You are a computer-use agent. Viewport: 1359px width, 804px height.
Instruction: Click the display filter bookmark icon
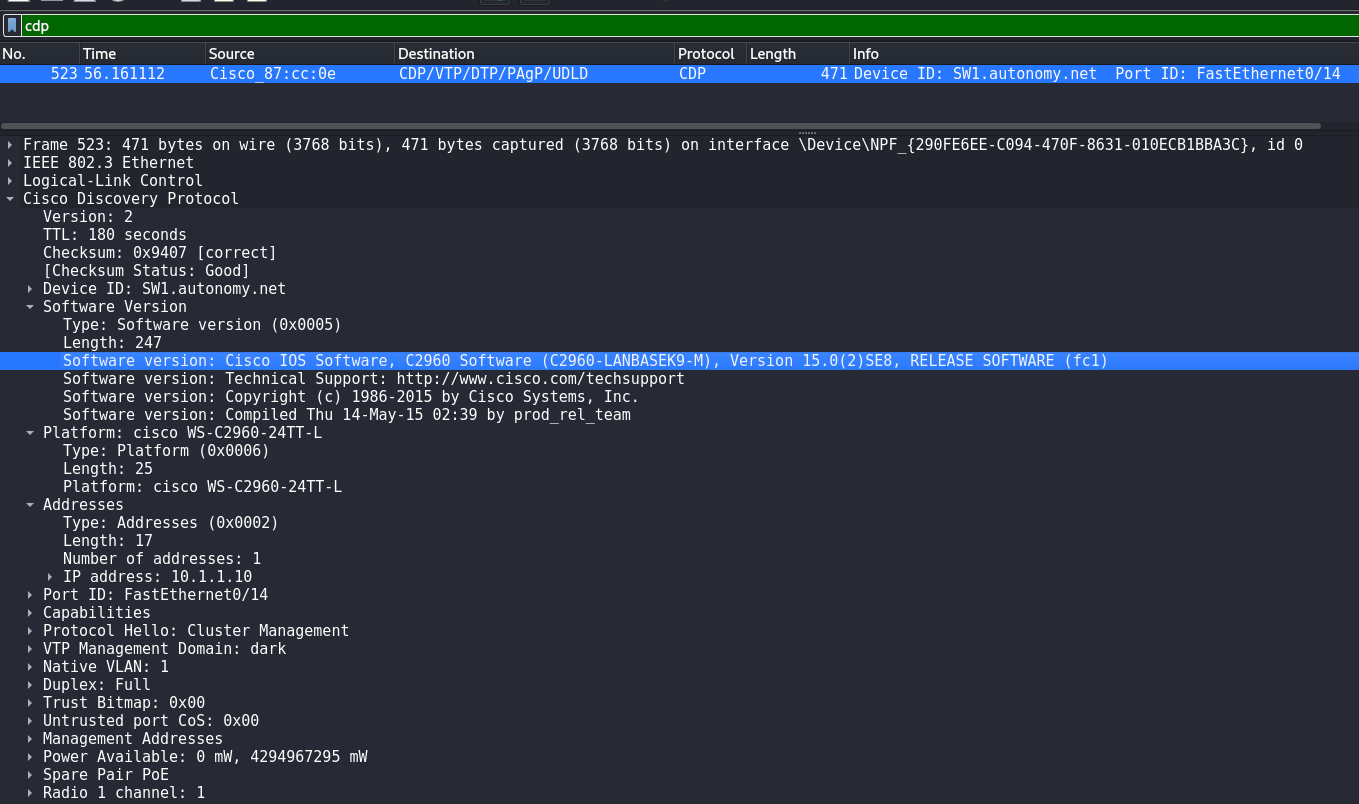pyautogui.click(x=11, y=26)
